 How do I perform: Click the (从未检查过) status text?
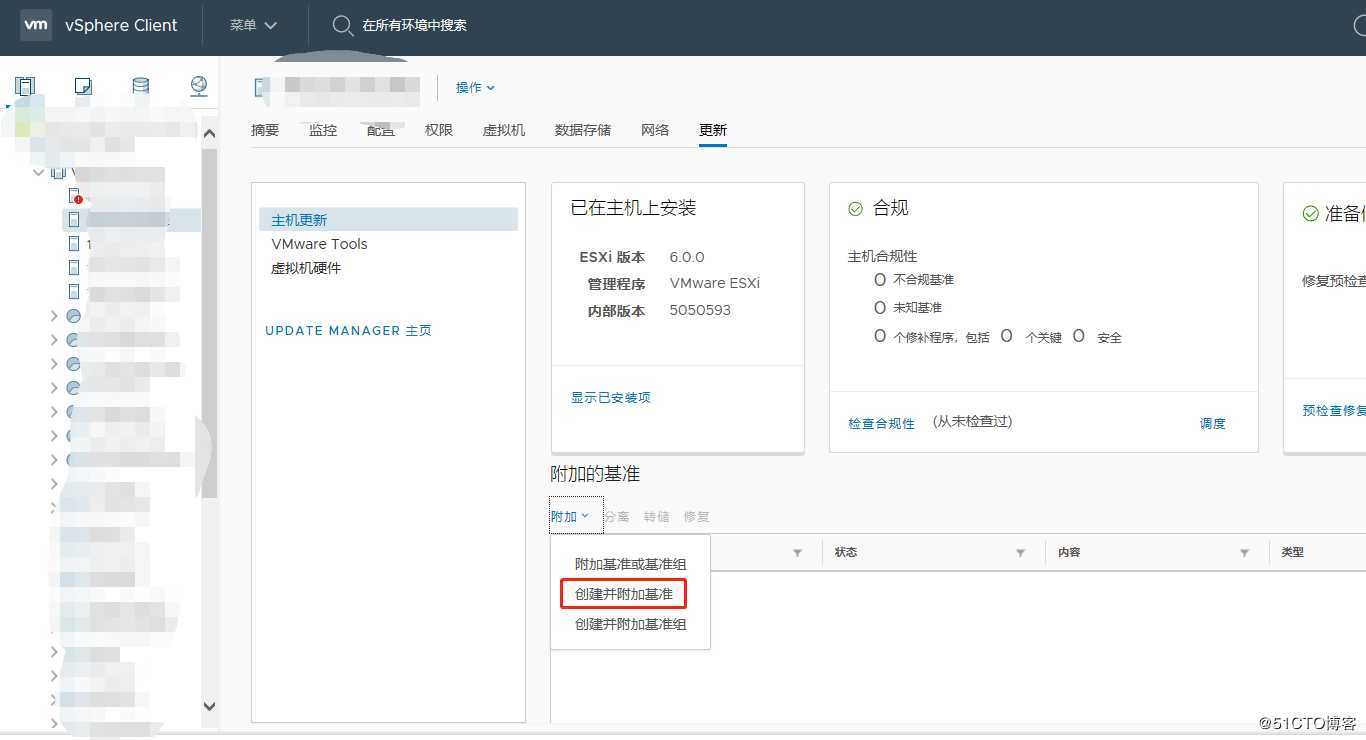pos(973,422)
